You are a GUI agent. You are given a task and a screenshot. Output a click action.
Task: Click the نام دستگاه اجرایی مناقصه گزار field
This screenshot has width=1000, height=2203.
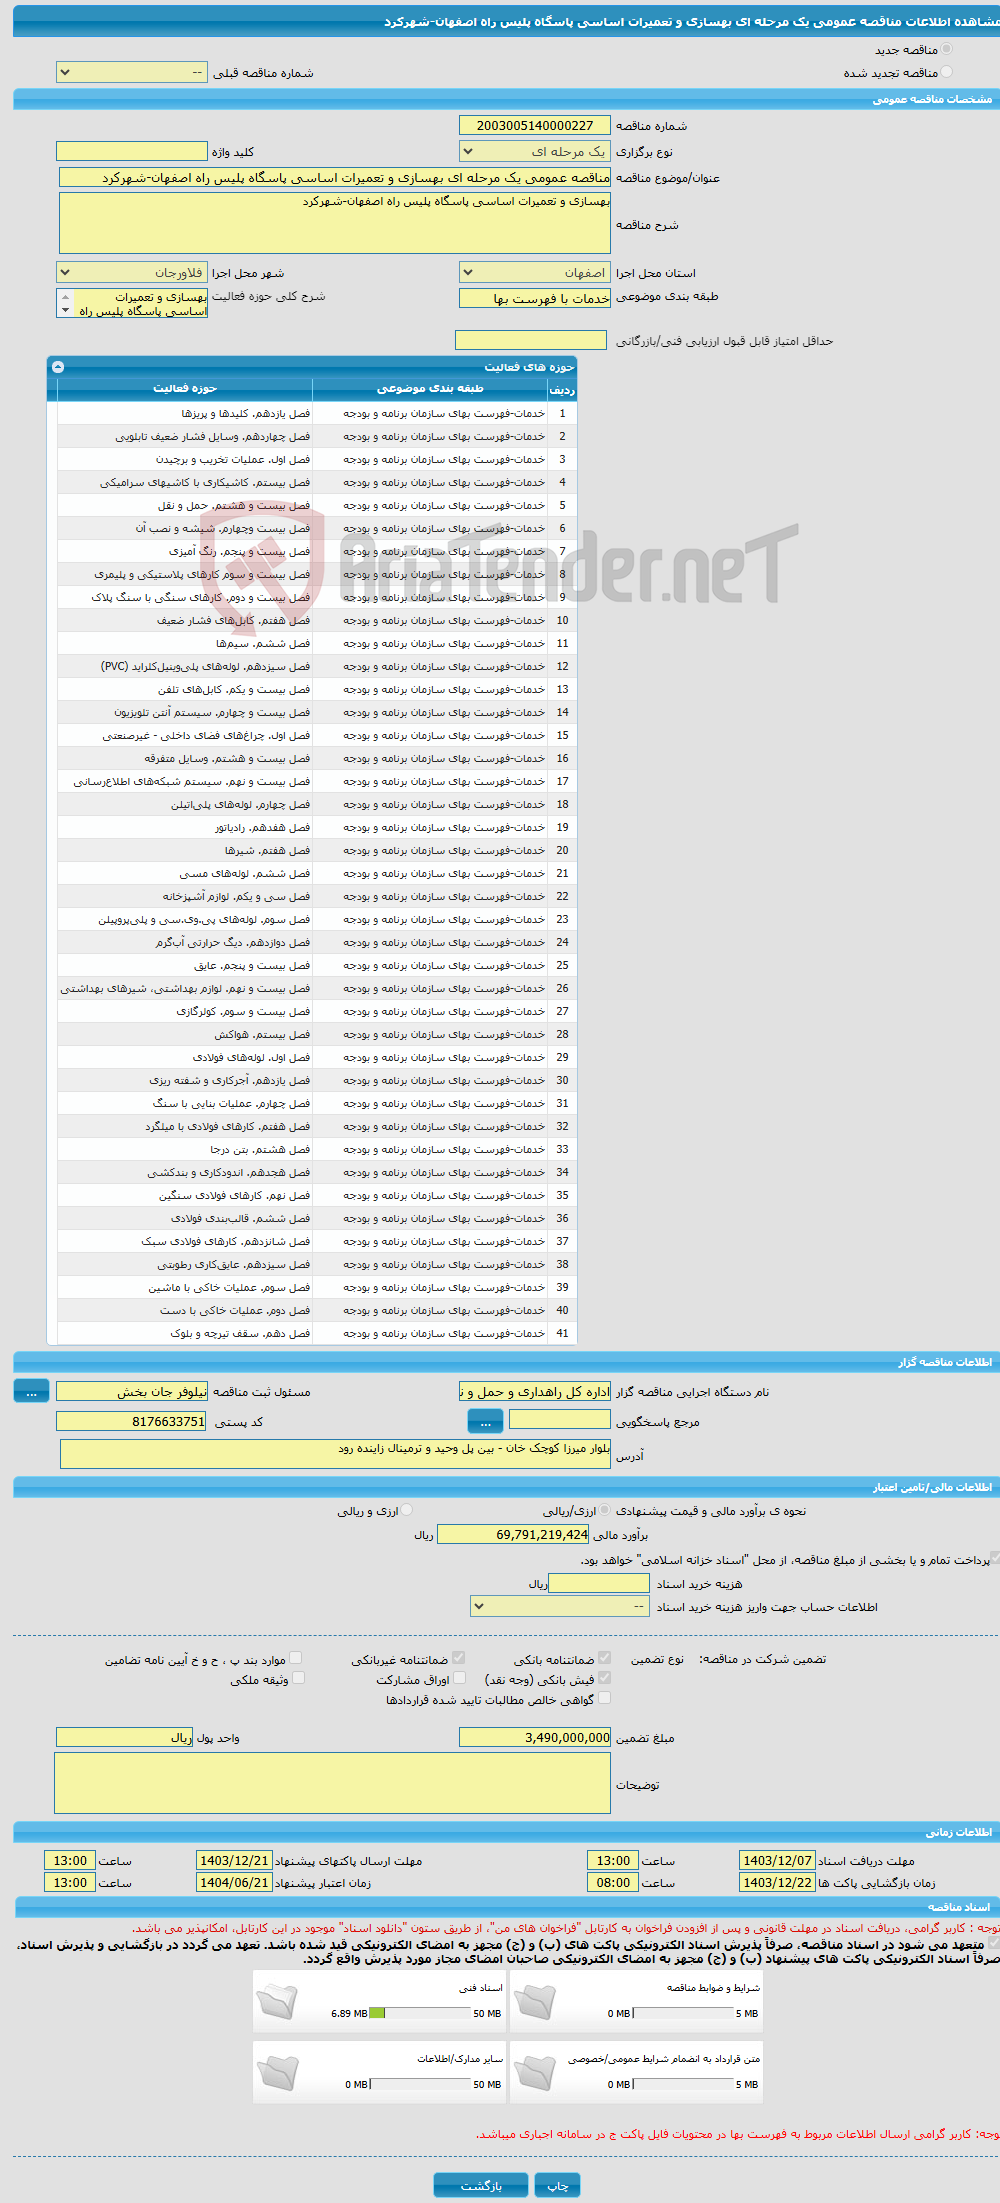coord(535,1391)
